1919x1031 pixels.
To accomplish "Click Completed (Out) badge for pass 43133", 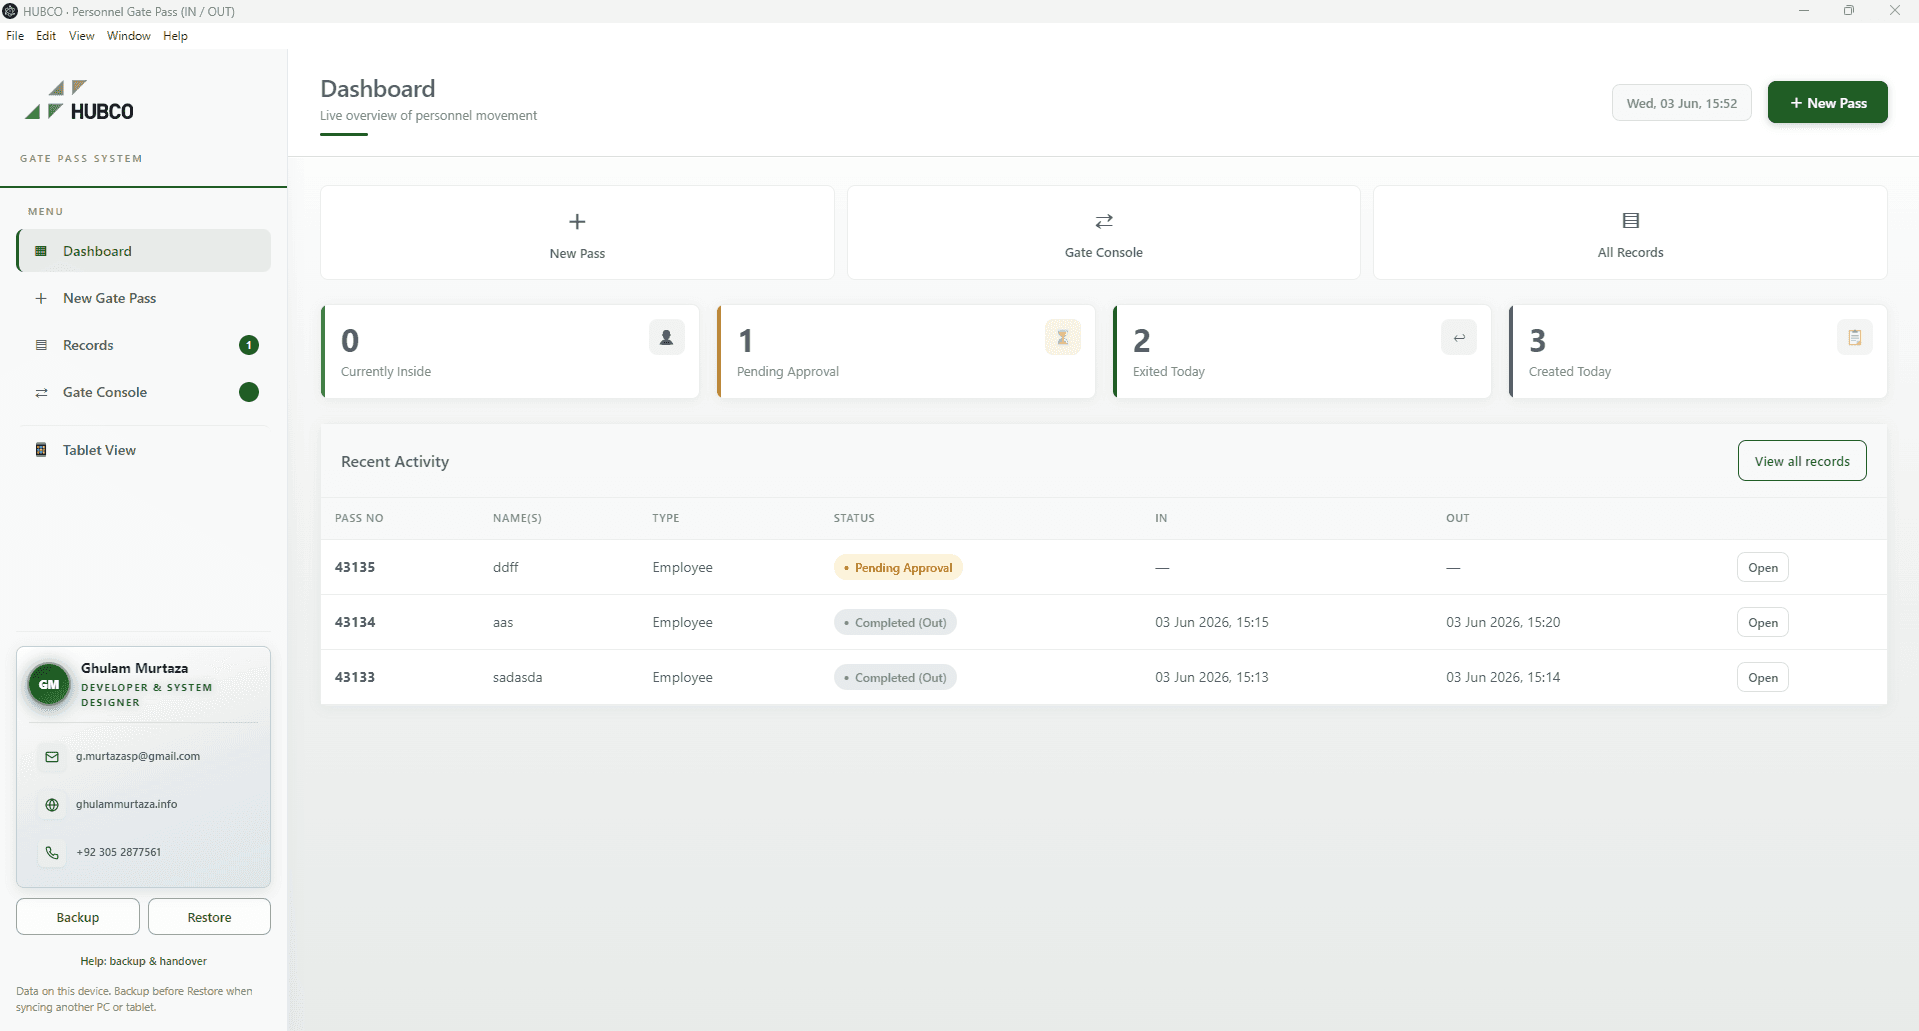I will (895, 678).
